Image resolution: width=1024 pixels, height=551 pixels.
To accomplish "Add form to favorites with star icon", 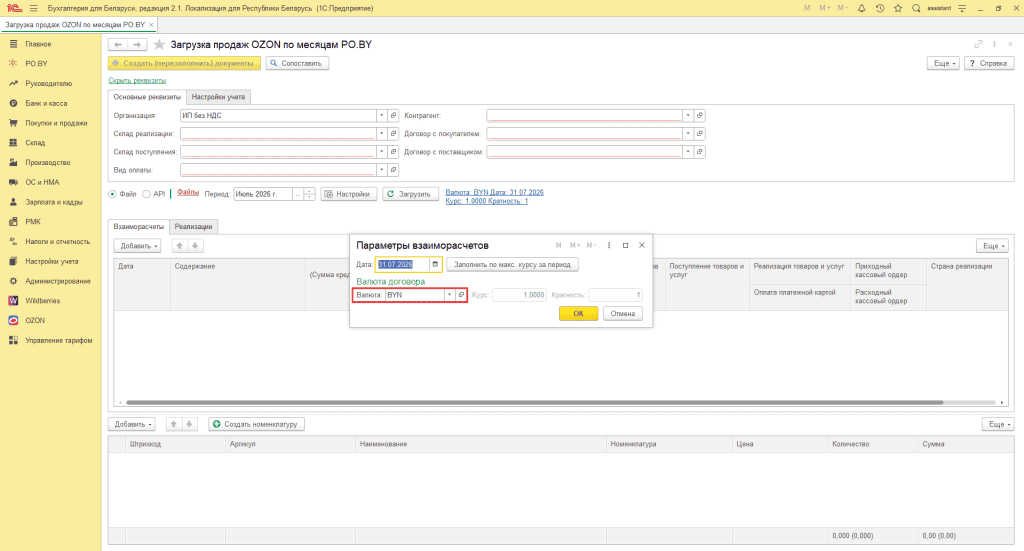I will point(159,45).
